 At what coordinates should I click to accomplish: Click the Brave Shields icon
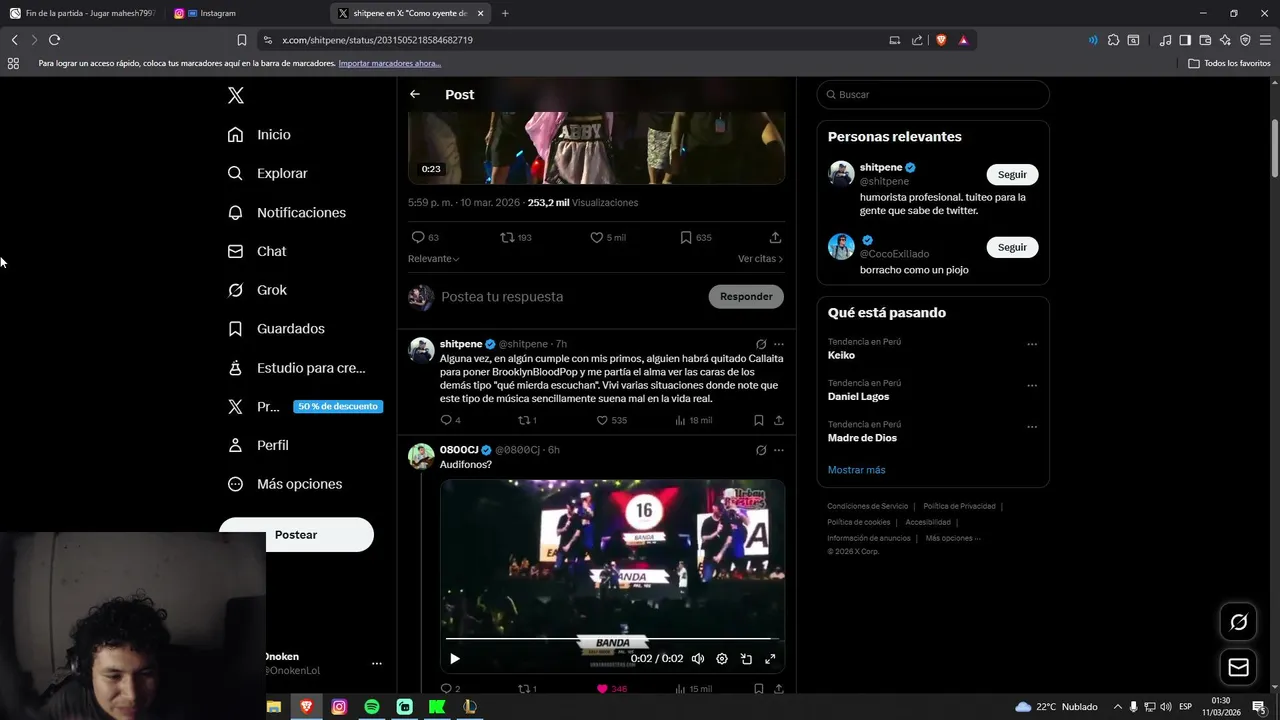941,40
